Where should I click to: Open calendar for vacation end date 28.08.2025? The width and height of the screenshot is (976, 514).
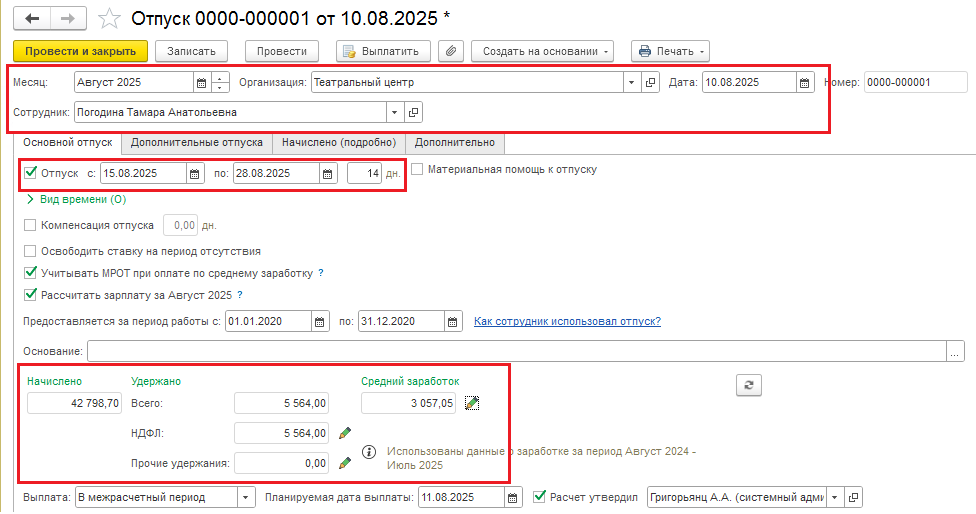click(x=327, y=174)
